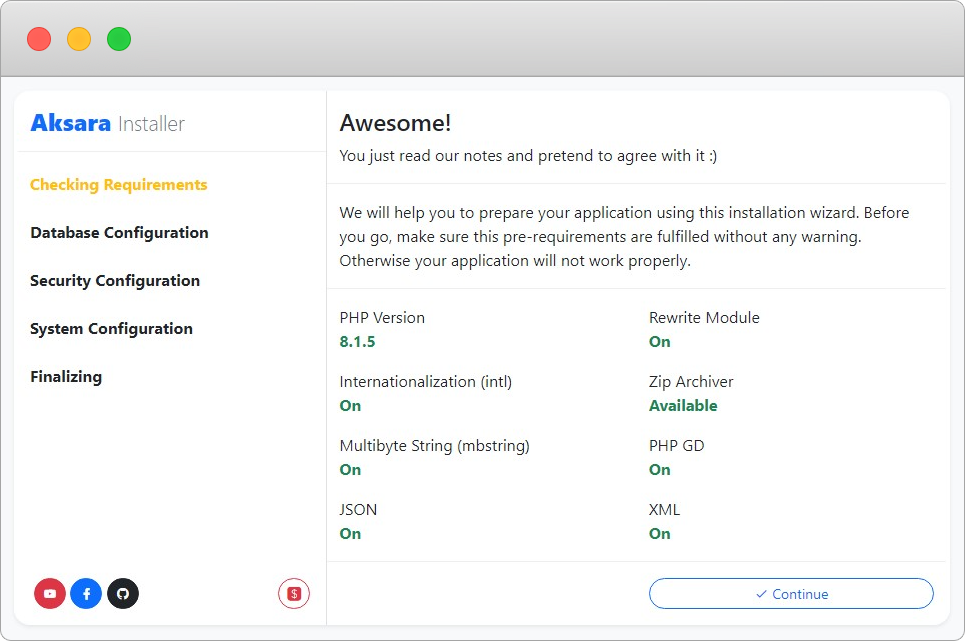Click the On status under Internationalization
Screen dimensions: 965x641
(350, 405)
